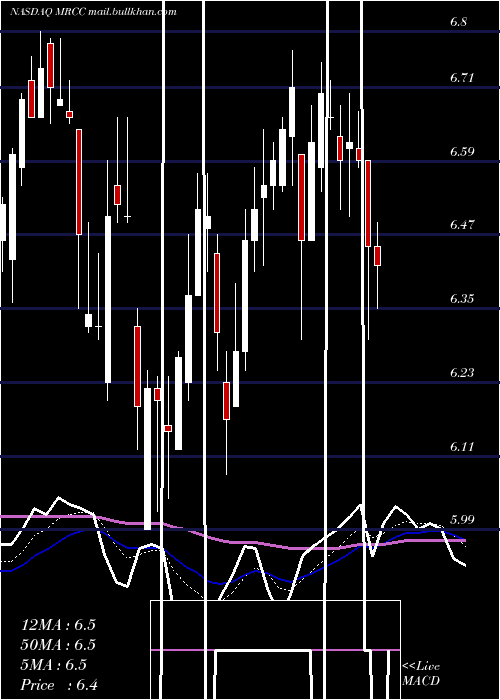Click the last red candlestick near 6.47
The width and height of the screenshot is (500, 700).
(x=378, y=256)
